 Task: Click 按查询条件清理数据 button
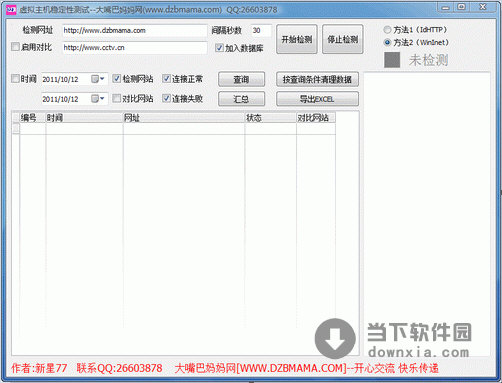point(317,79)
